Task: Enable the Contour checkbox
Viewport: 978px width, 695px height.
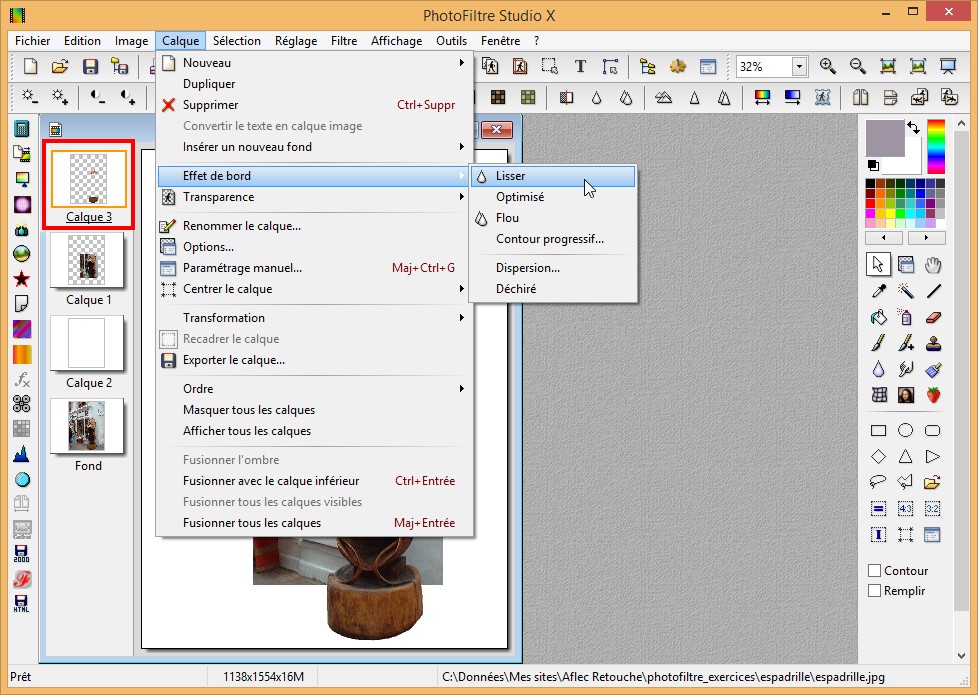Action: coord(874,570)
